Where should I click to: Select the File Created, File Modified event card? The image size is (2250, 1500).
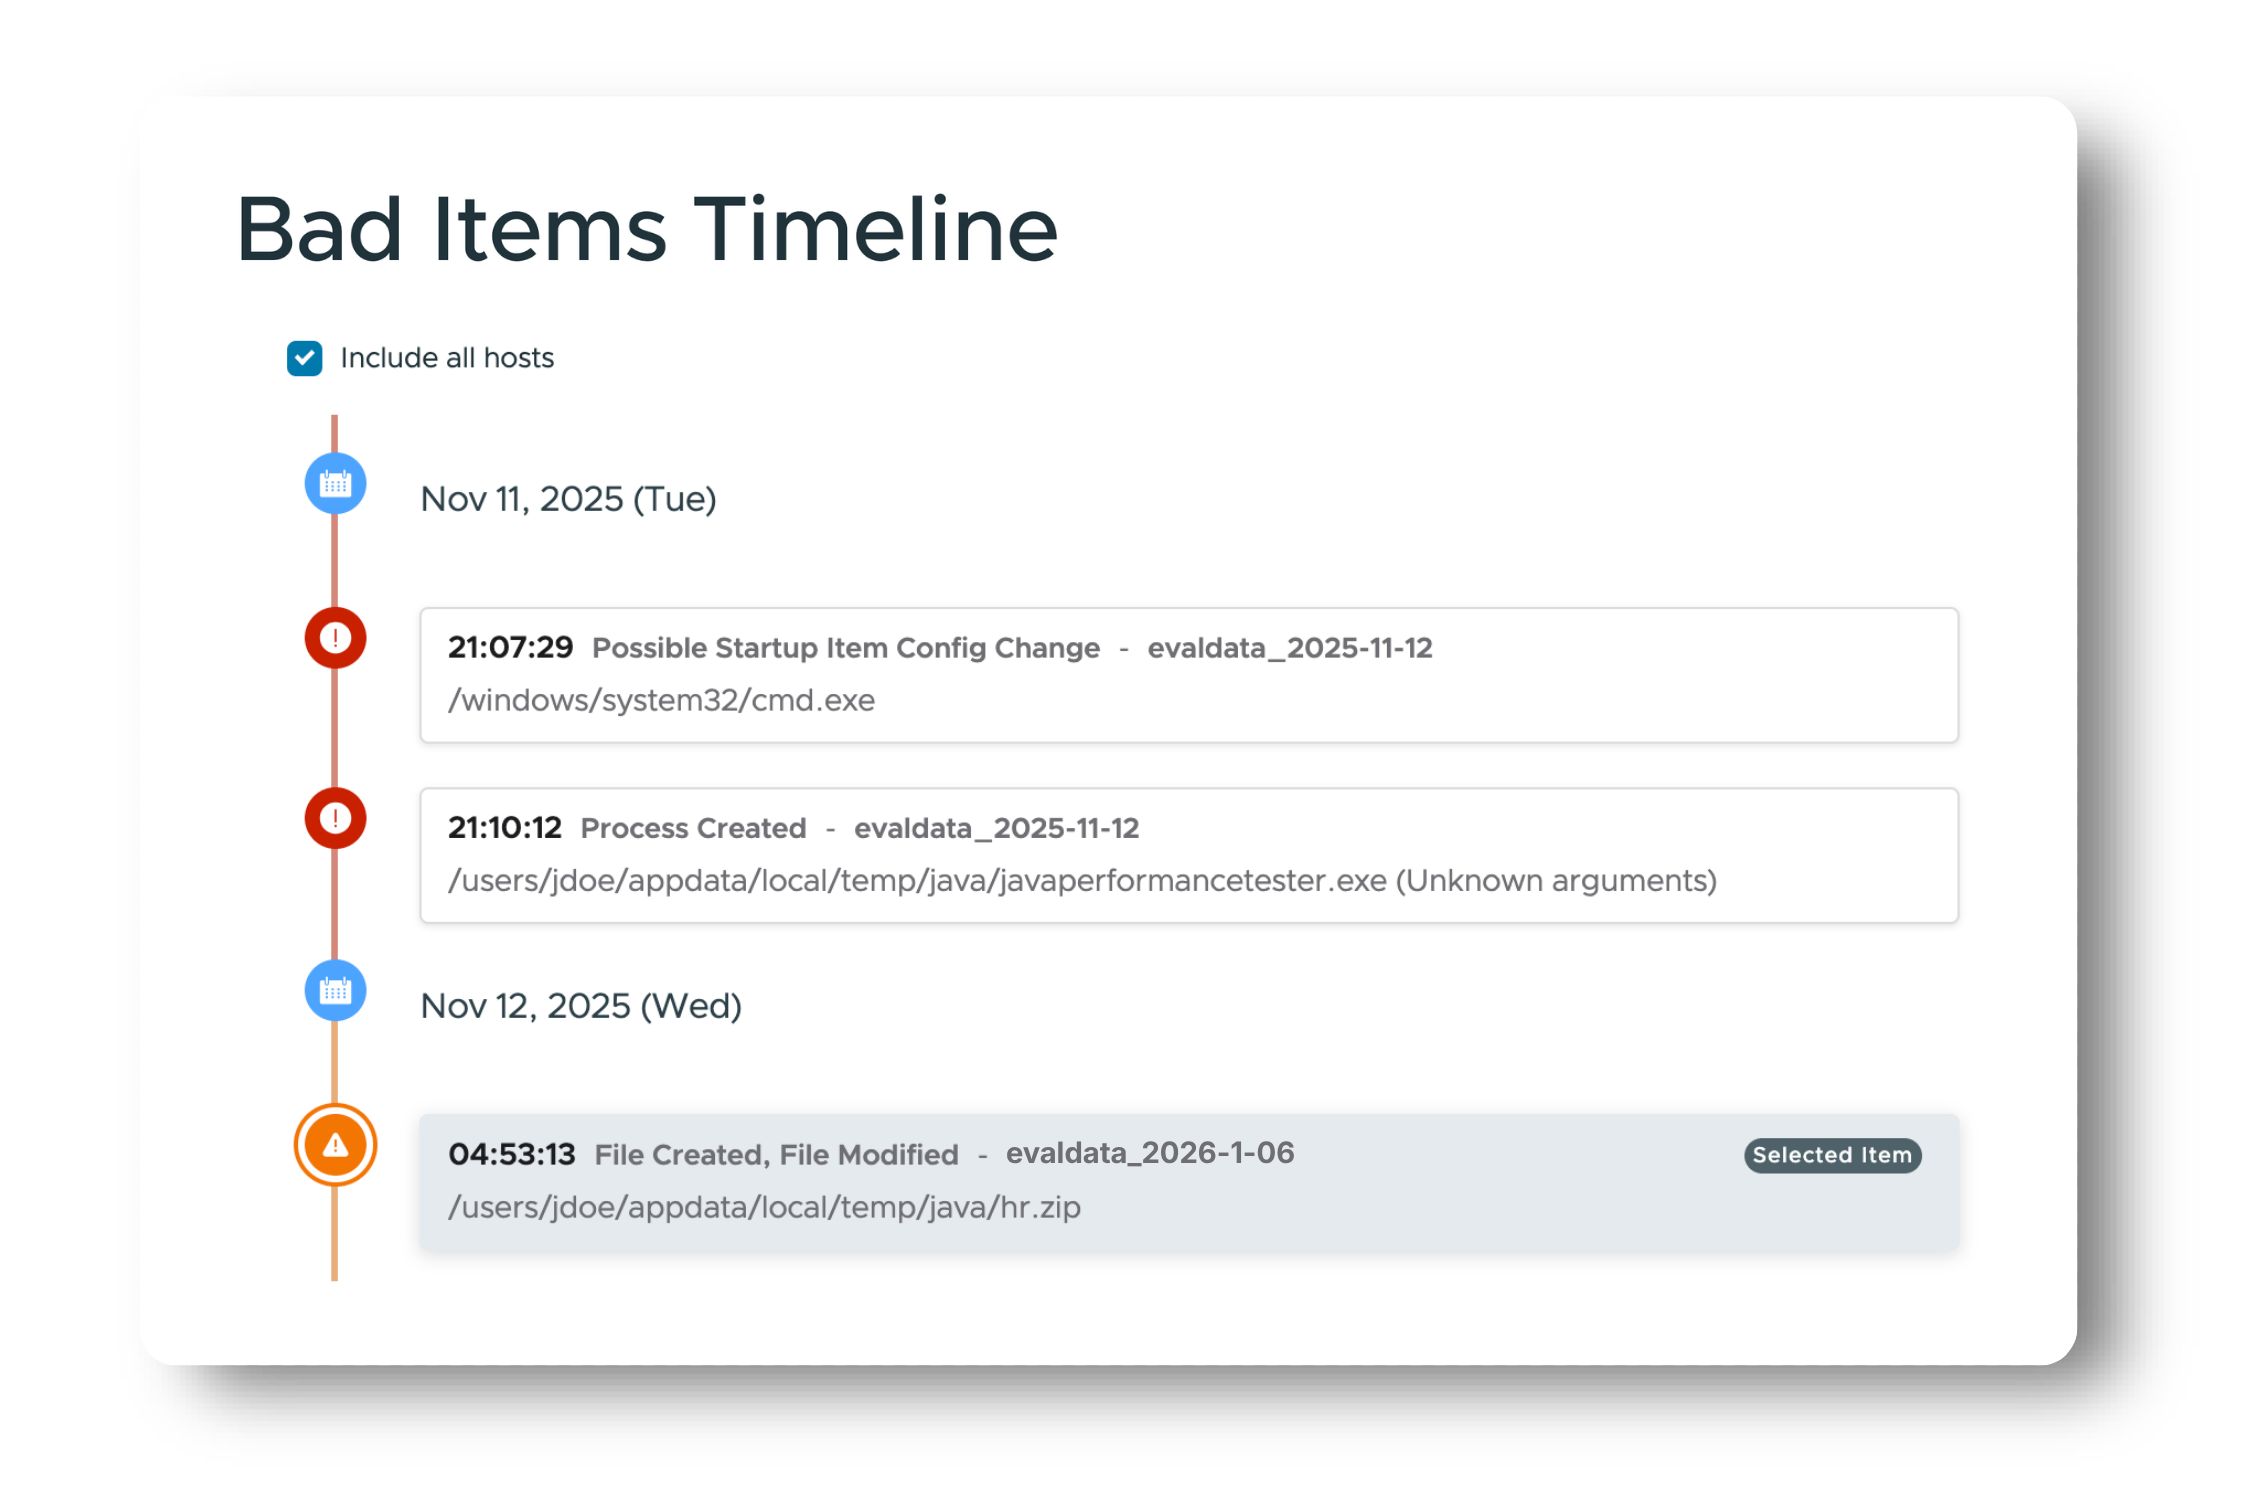point(1189,1182)
